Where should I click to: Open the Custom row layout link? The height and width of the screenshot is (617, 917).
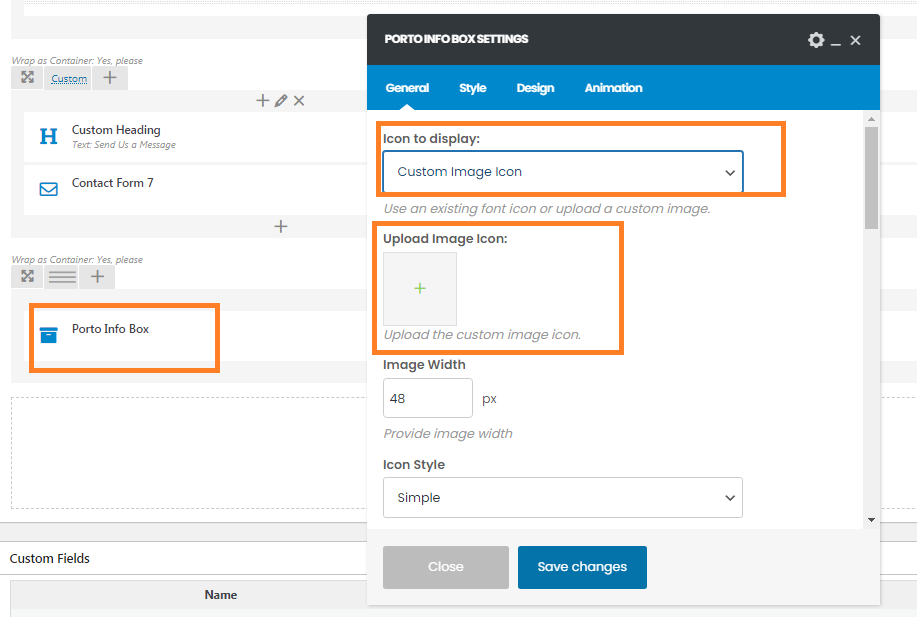(x=69, y=78)
